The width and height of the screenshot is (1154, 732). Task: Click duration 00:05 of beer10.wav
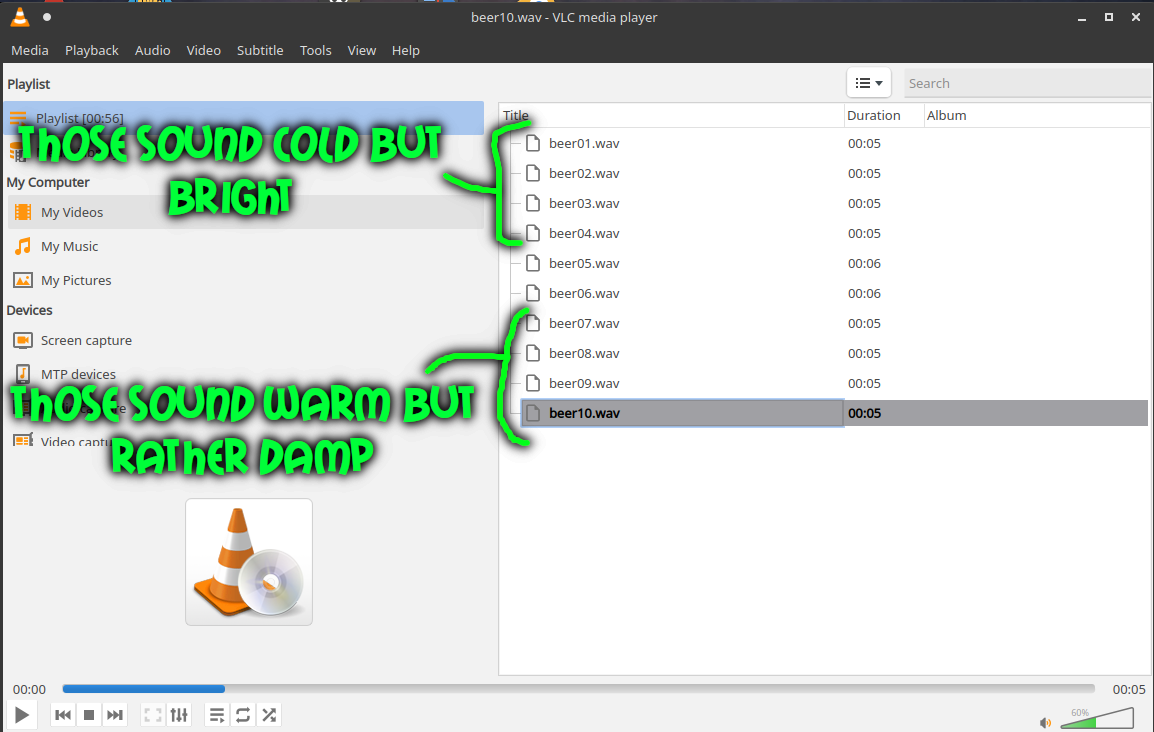864,413
